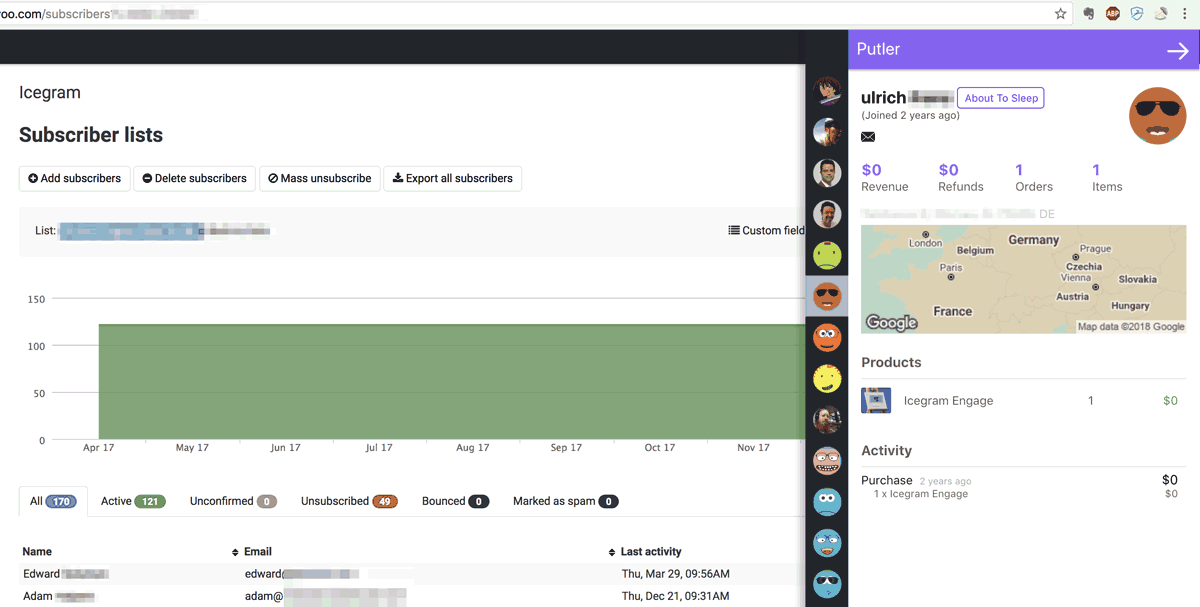
Task: Click the Delete subscribers button
Action: (194, 178)
